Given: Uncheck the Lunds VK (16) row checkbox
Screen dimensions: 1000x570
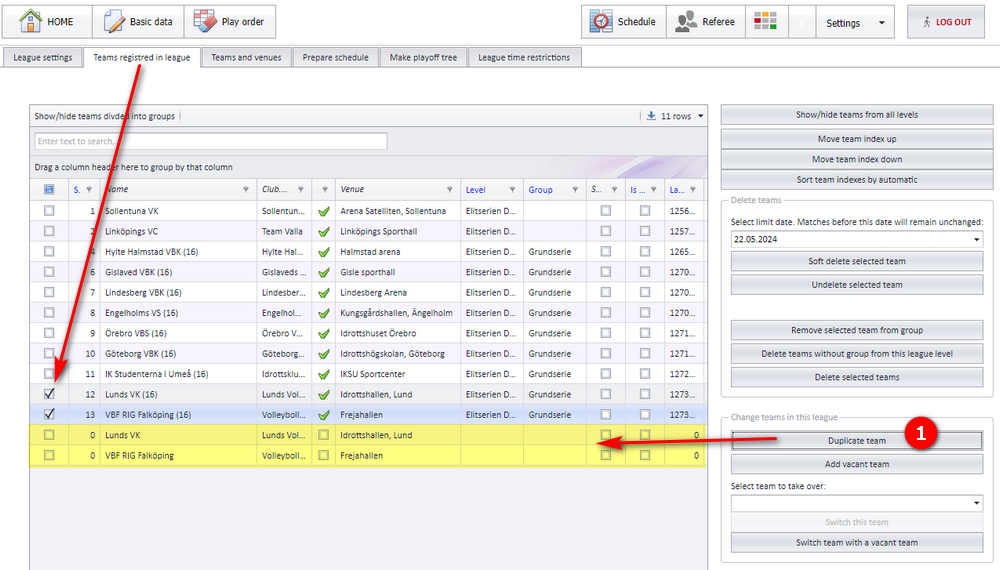Looking at the screenshot, I should [49, 394].
